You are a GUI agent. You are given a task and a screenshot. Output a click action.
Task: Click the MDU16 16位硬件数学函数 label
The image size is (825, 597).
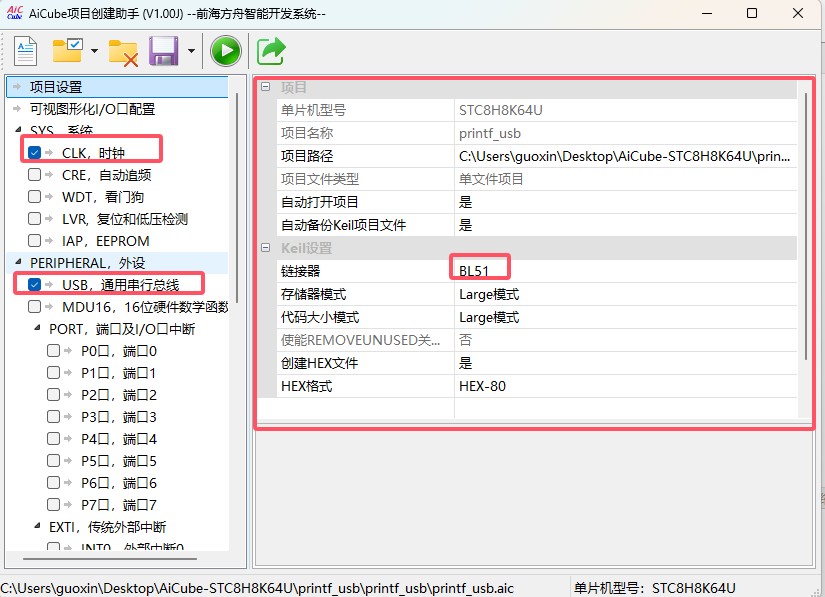tap(145, 307)
